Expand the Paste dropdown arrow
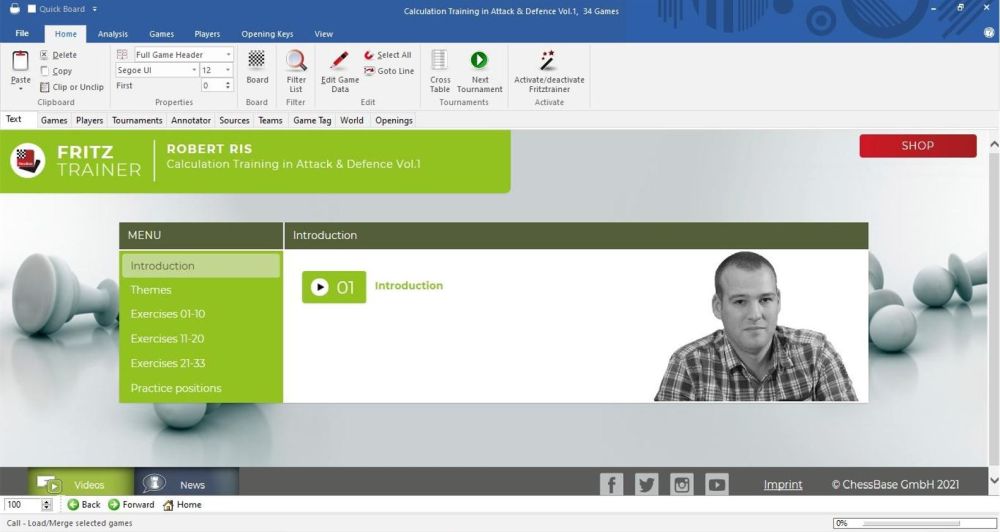1000x532 pixels. pos(20,89)
